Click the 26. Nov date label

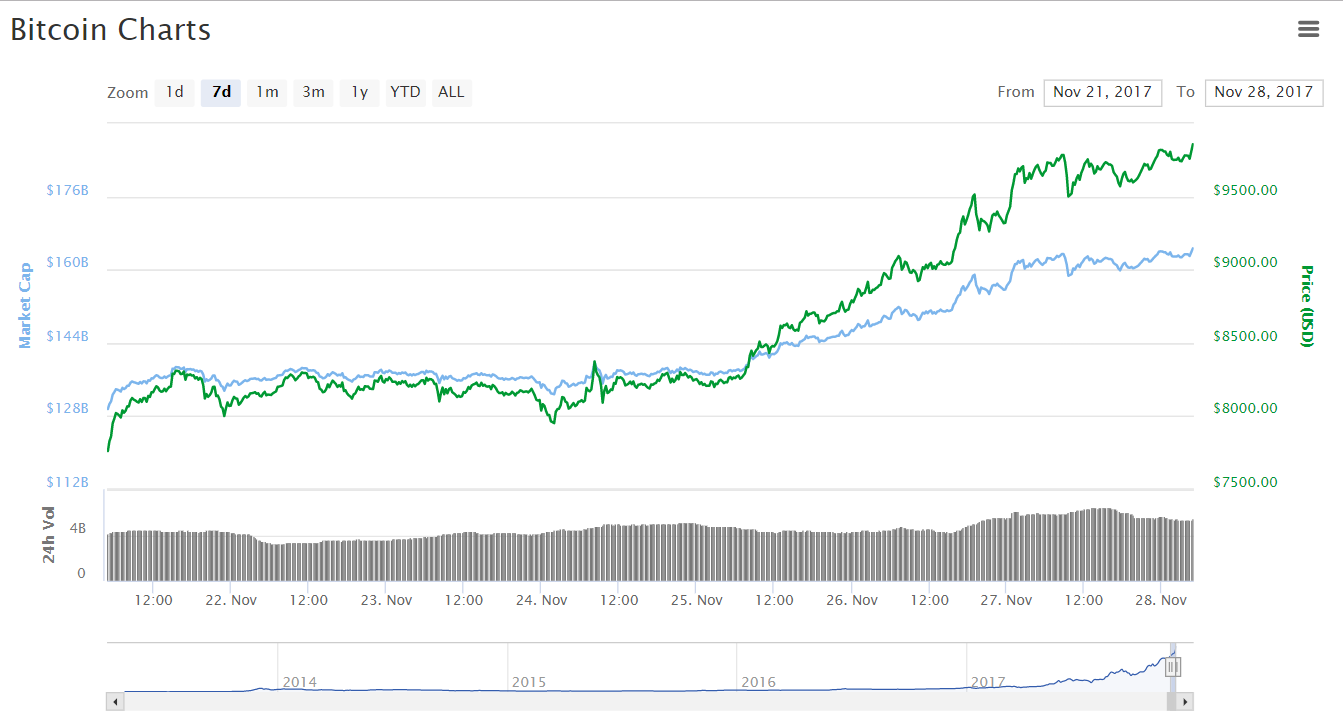click(851, 600)
